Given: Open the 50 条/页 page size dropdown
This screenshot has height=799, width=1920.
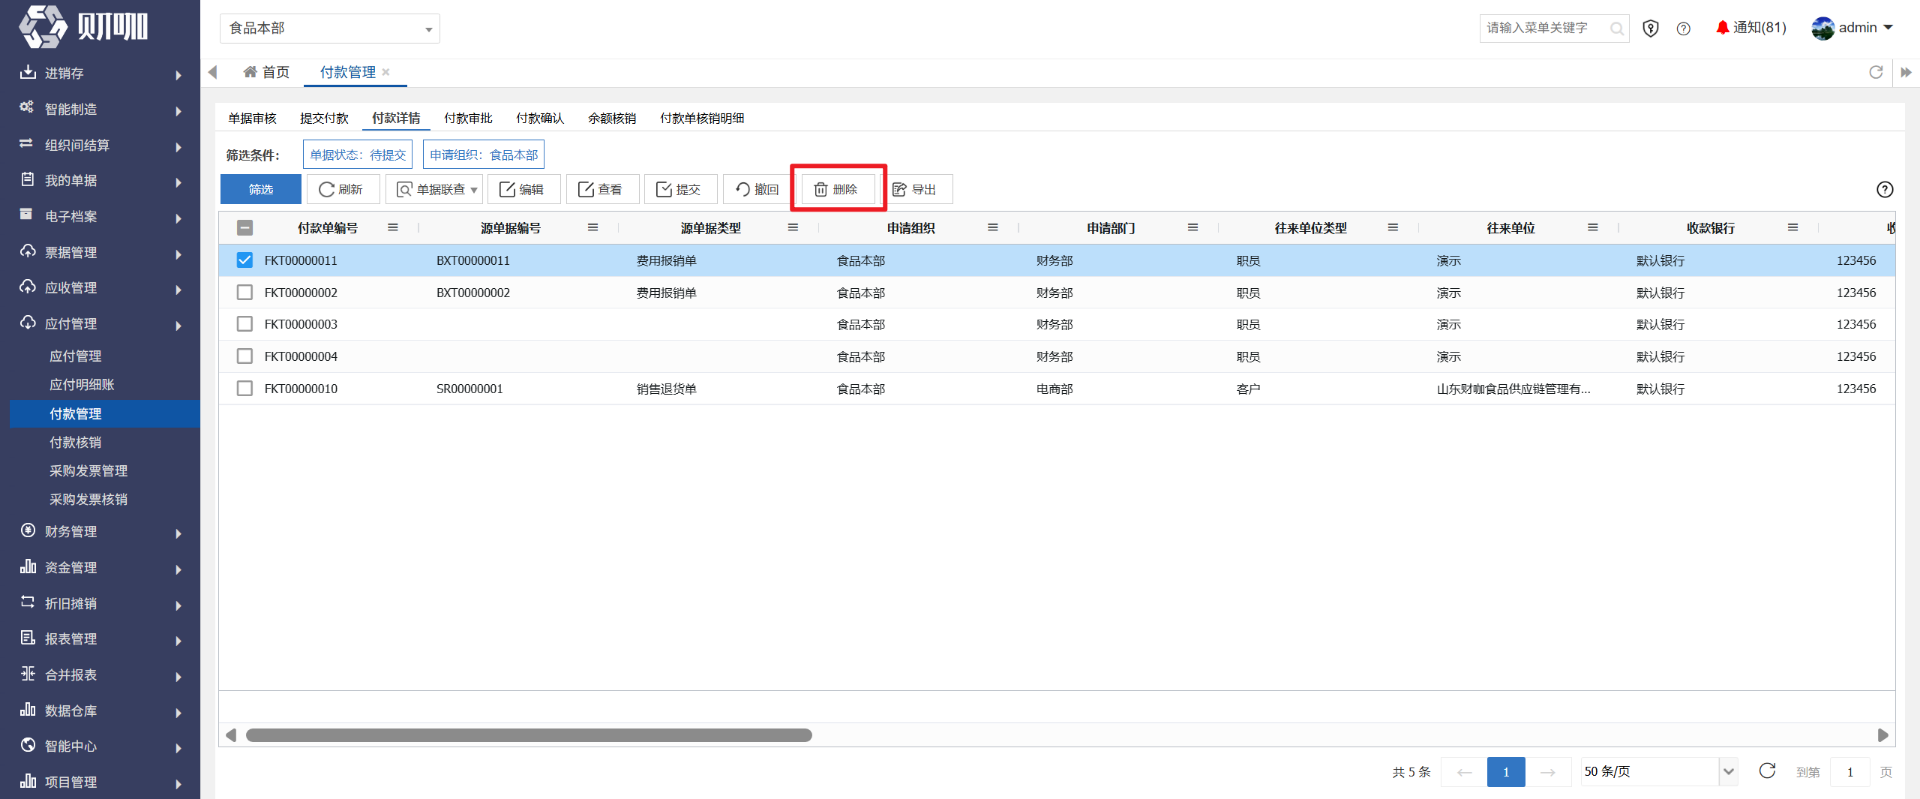Looking at the screenshot, I should pyautogui.click(x=1659, y=772).
